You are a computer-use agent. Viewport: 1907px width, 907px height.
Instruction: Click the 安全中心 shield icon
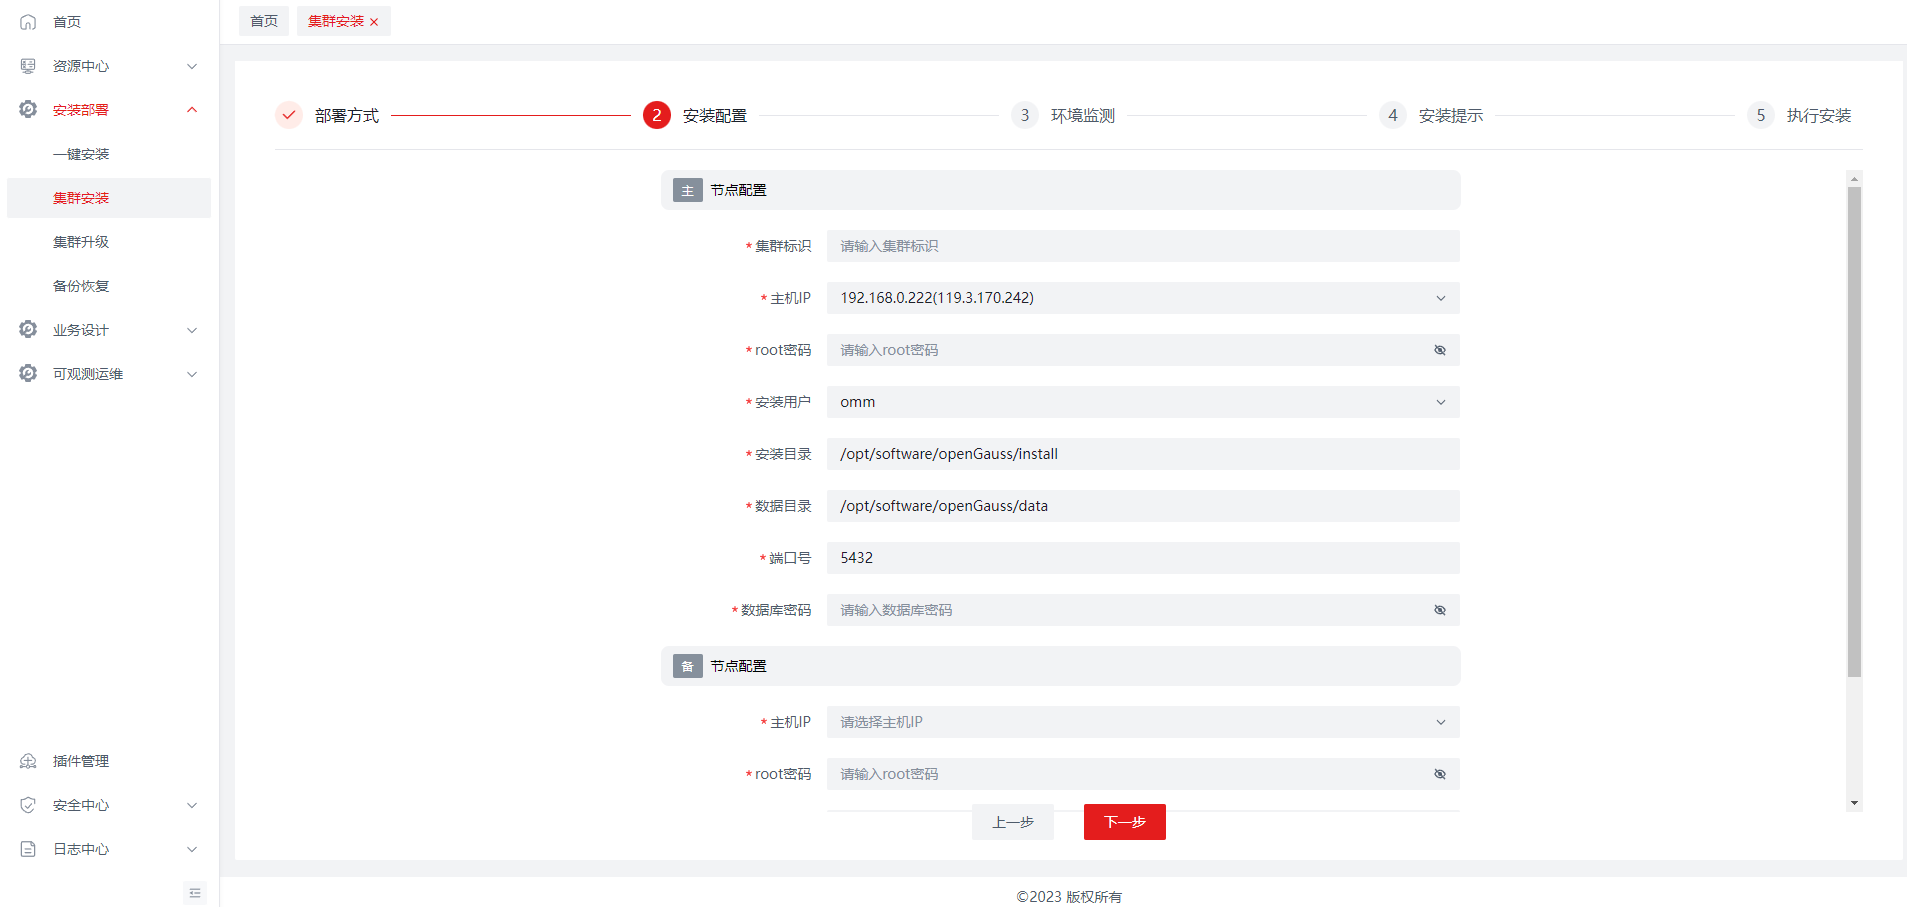tap(28, 805)
